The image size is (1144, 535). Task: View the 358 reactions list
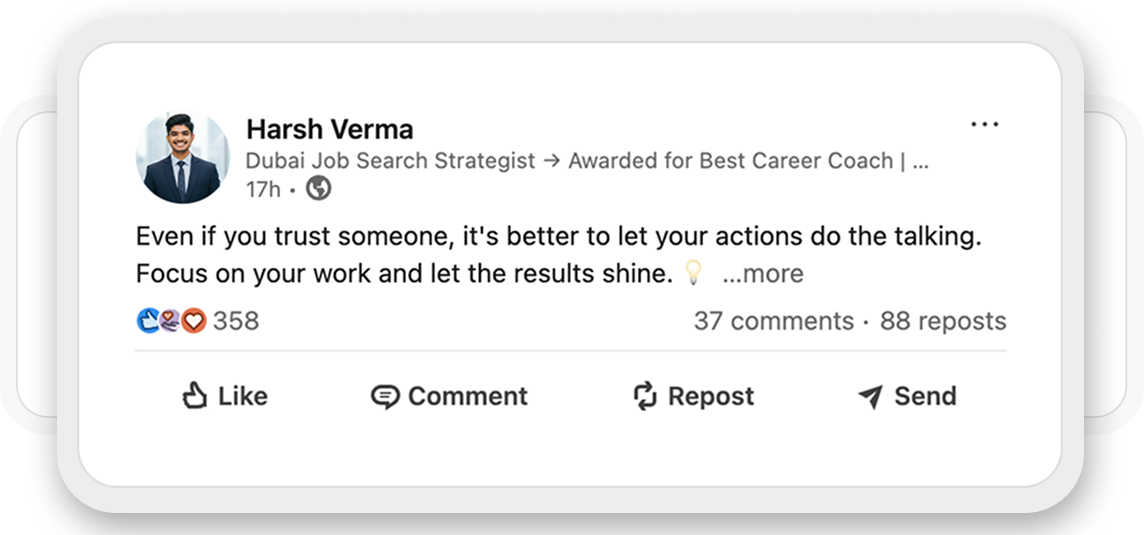click(236, 321)
